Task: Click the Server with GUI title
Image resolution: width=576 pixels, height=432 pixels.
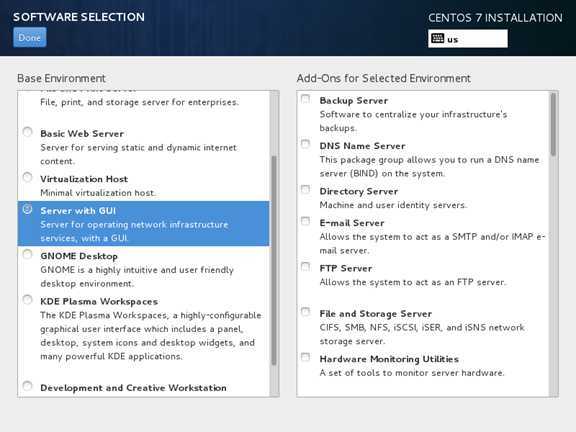Action: [78, 211]
